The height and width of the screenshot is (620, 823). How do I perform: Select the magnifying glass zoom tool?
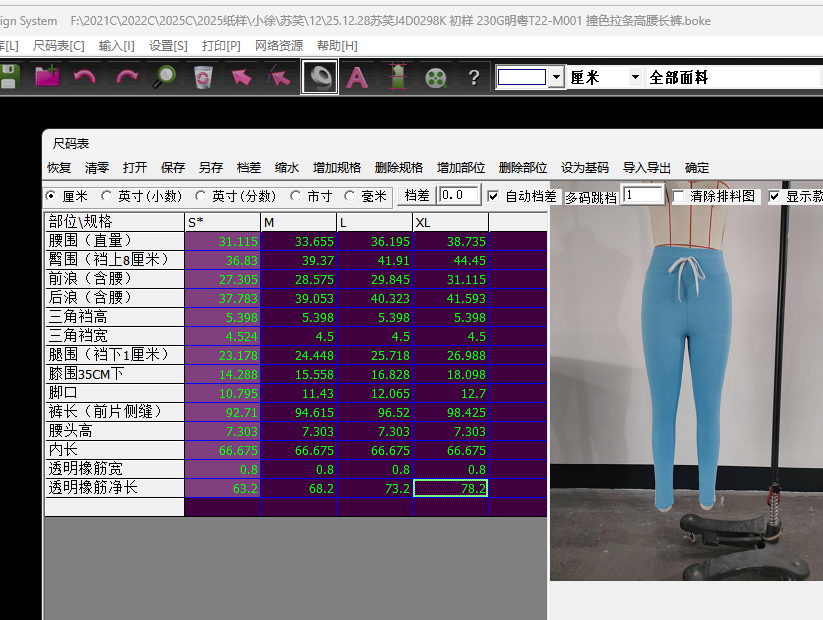[165, 77]
